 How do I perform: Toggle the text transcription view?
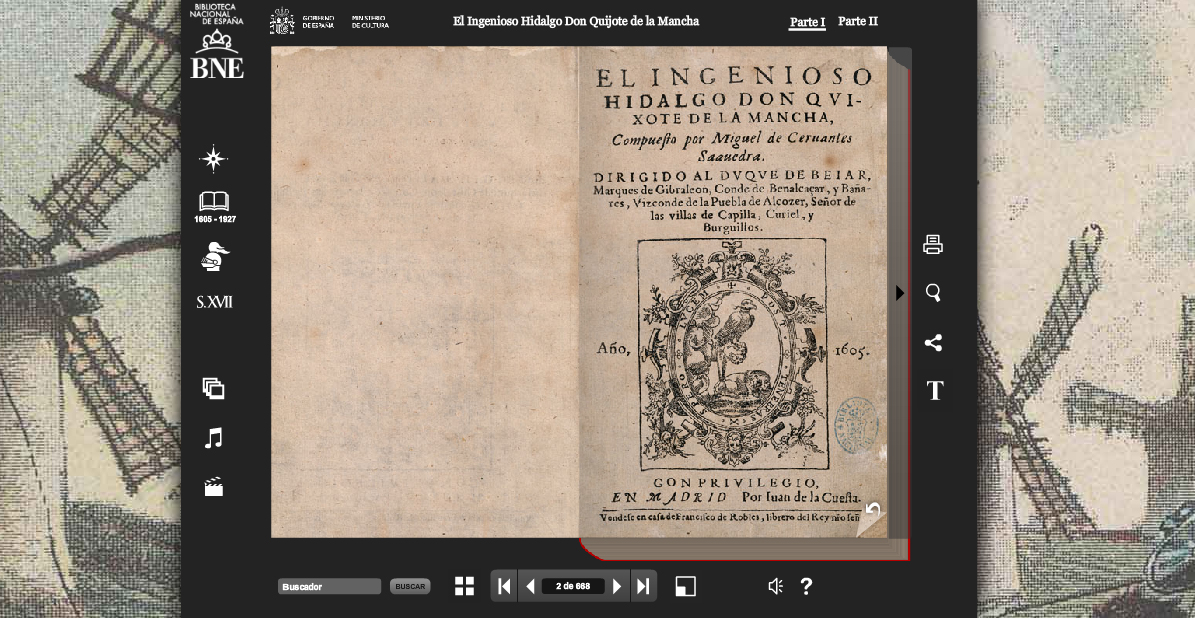coord(934,391)
